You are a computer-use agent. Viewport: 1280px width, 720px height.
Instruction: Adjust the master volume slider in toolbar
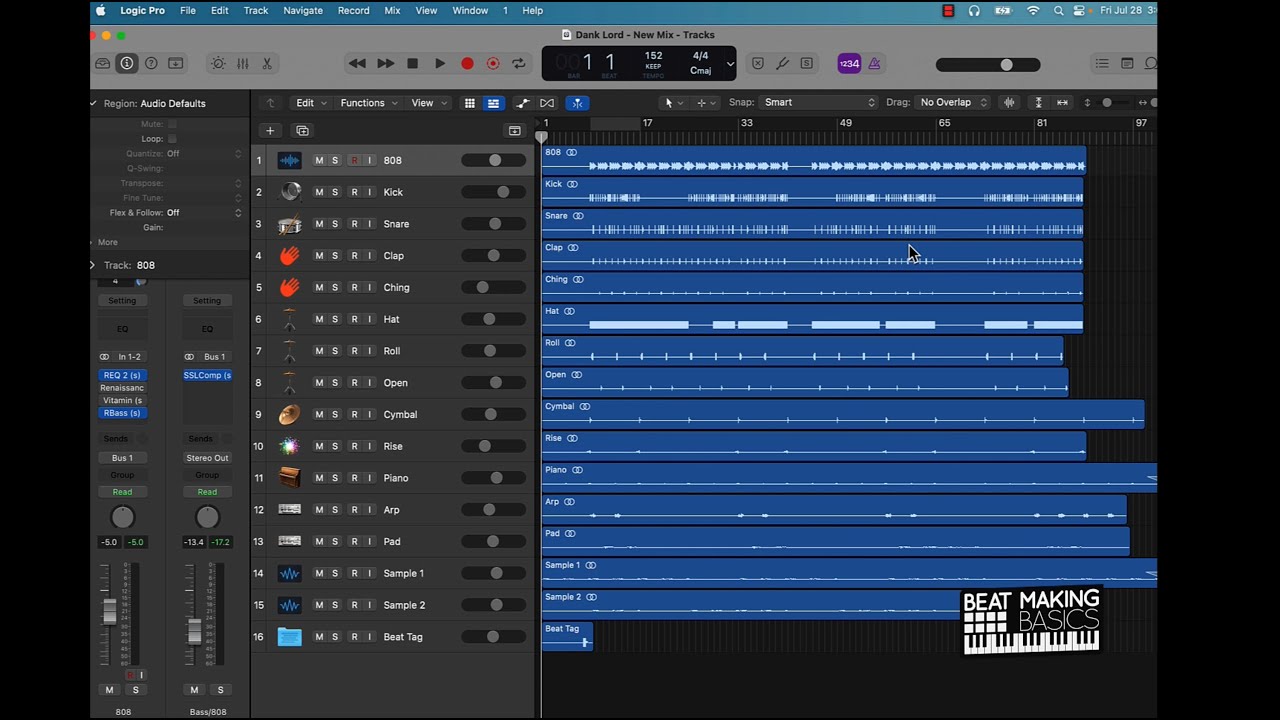987,64
